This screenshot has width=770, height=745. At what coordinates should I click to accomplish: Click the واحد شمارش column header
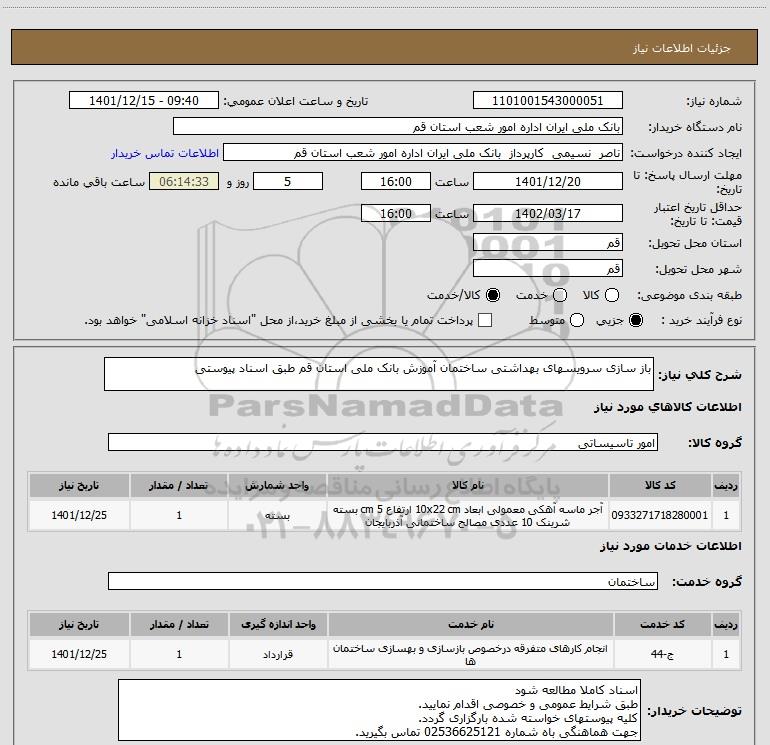[277, 485]
